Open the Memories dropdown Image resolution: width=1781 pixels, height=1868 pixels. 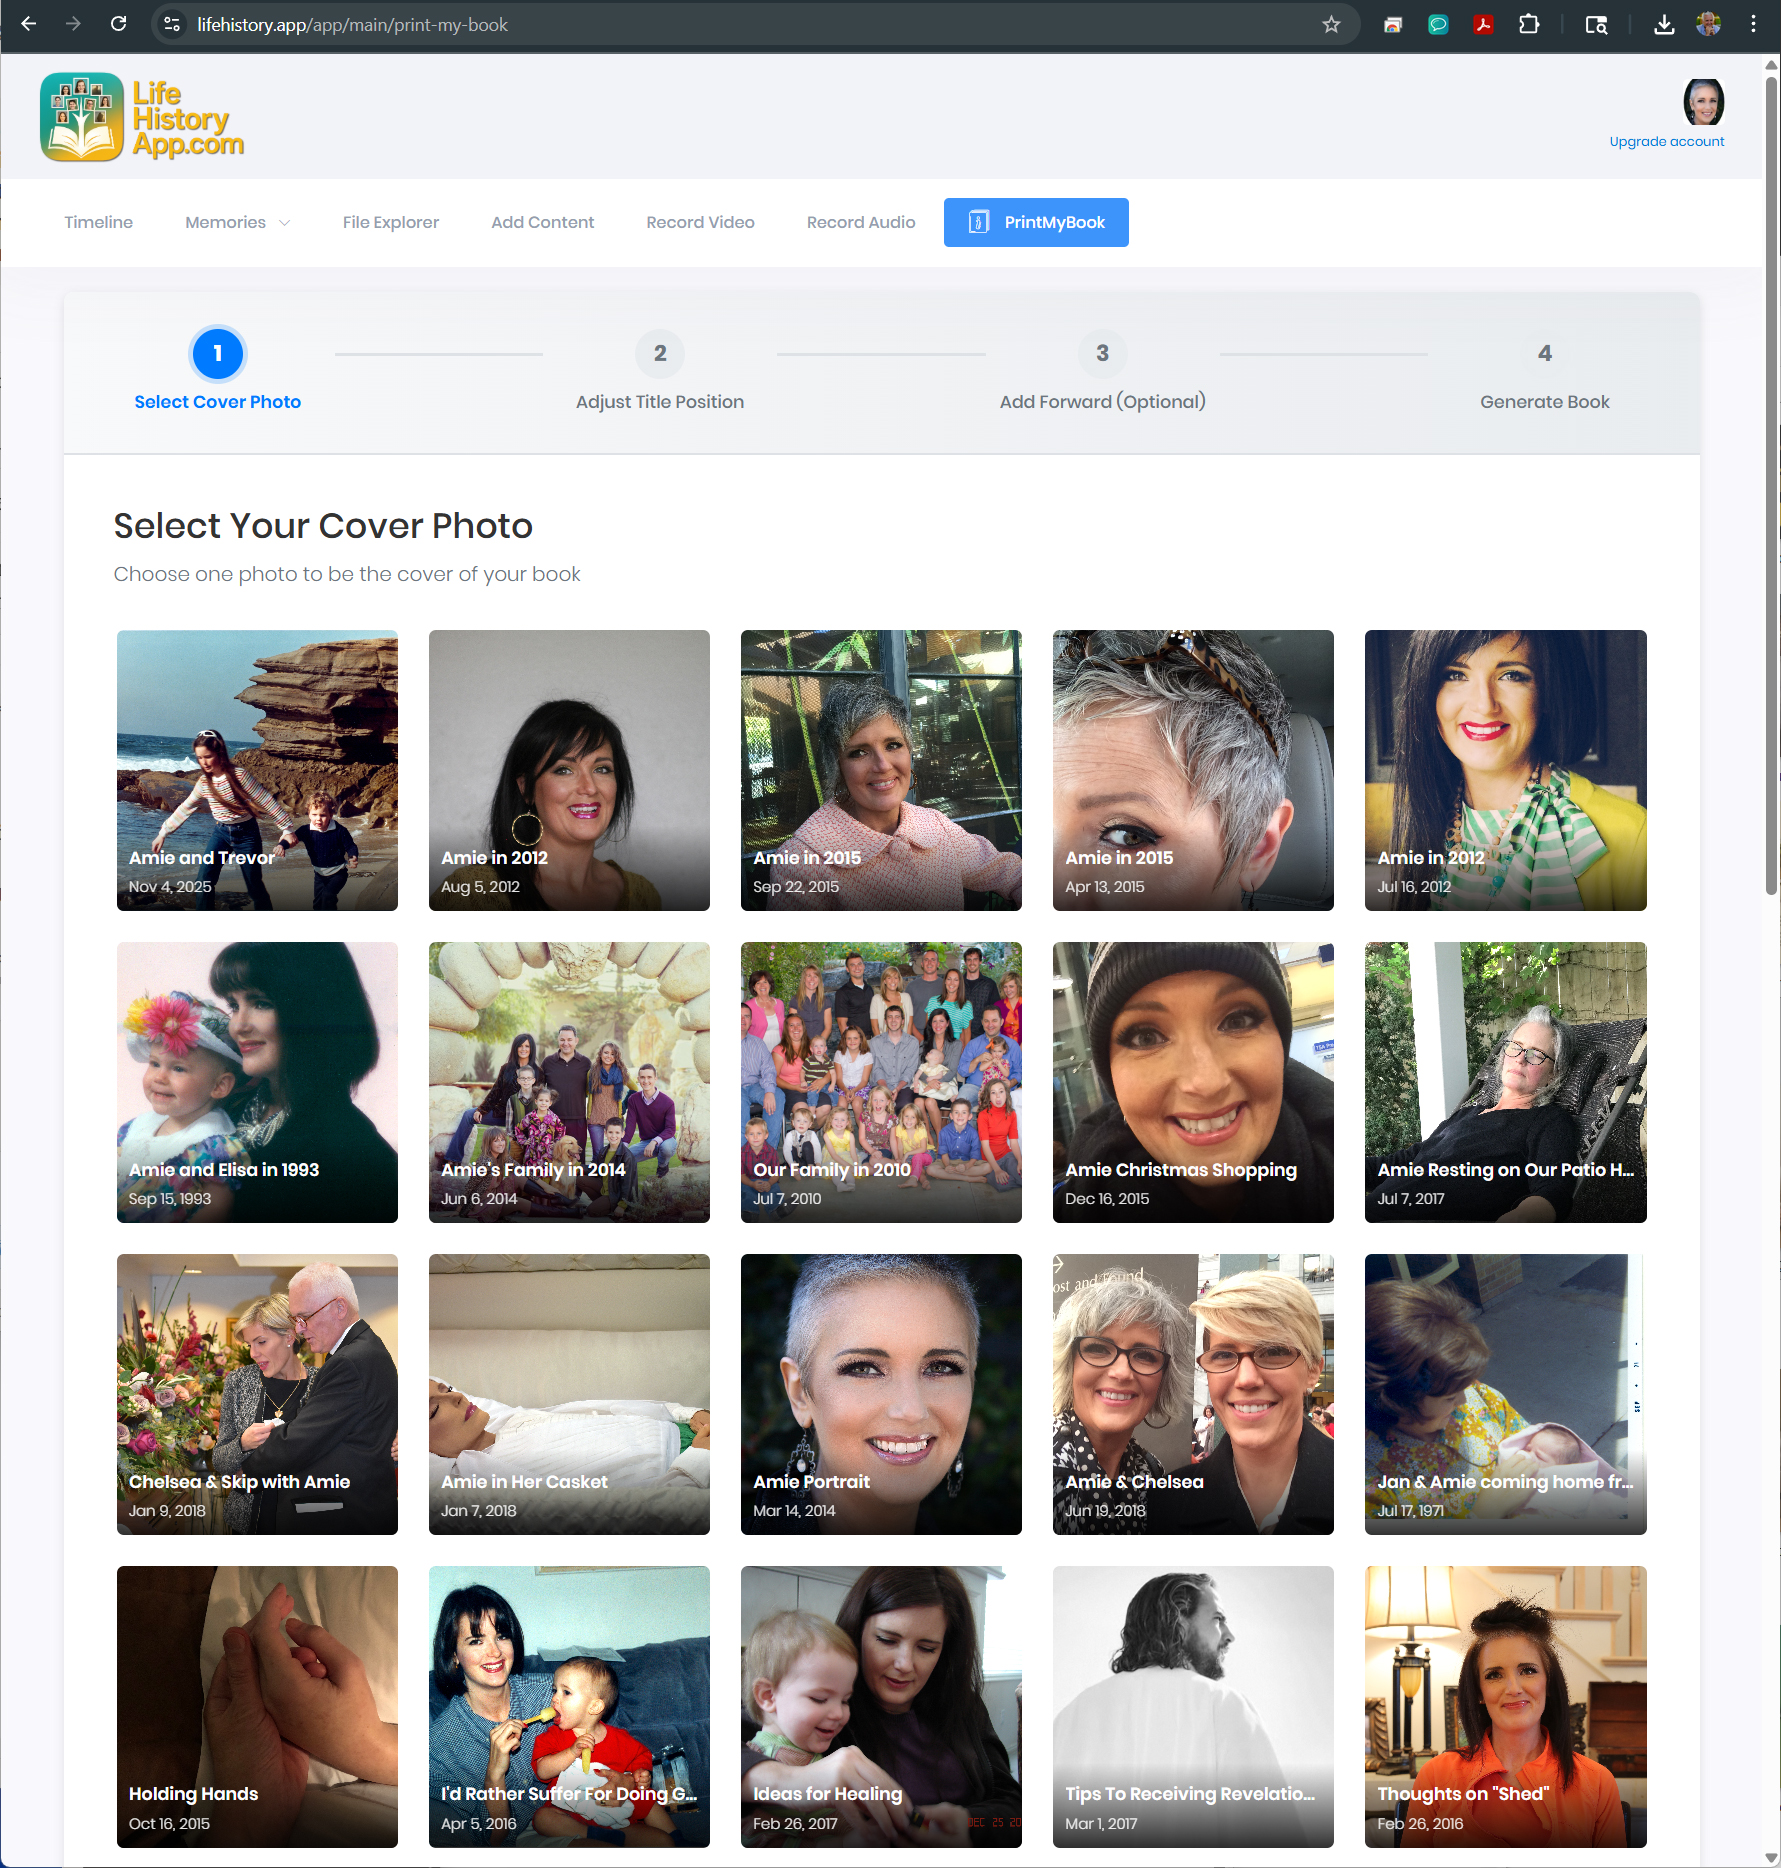click(236, 222)
